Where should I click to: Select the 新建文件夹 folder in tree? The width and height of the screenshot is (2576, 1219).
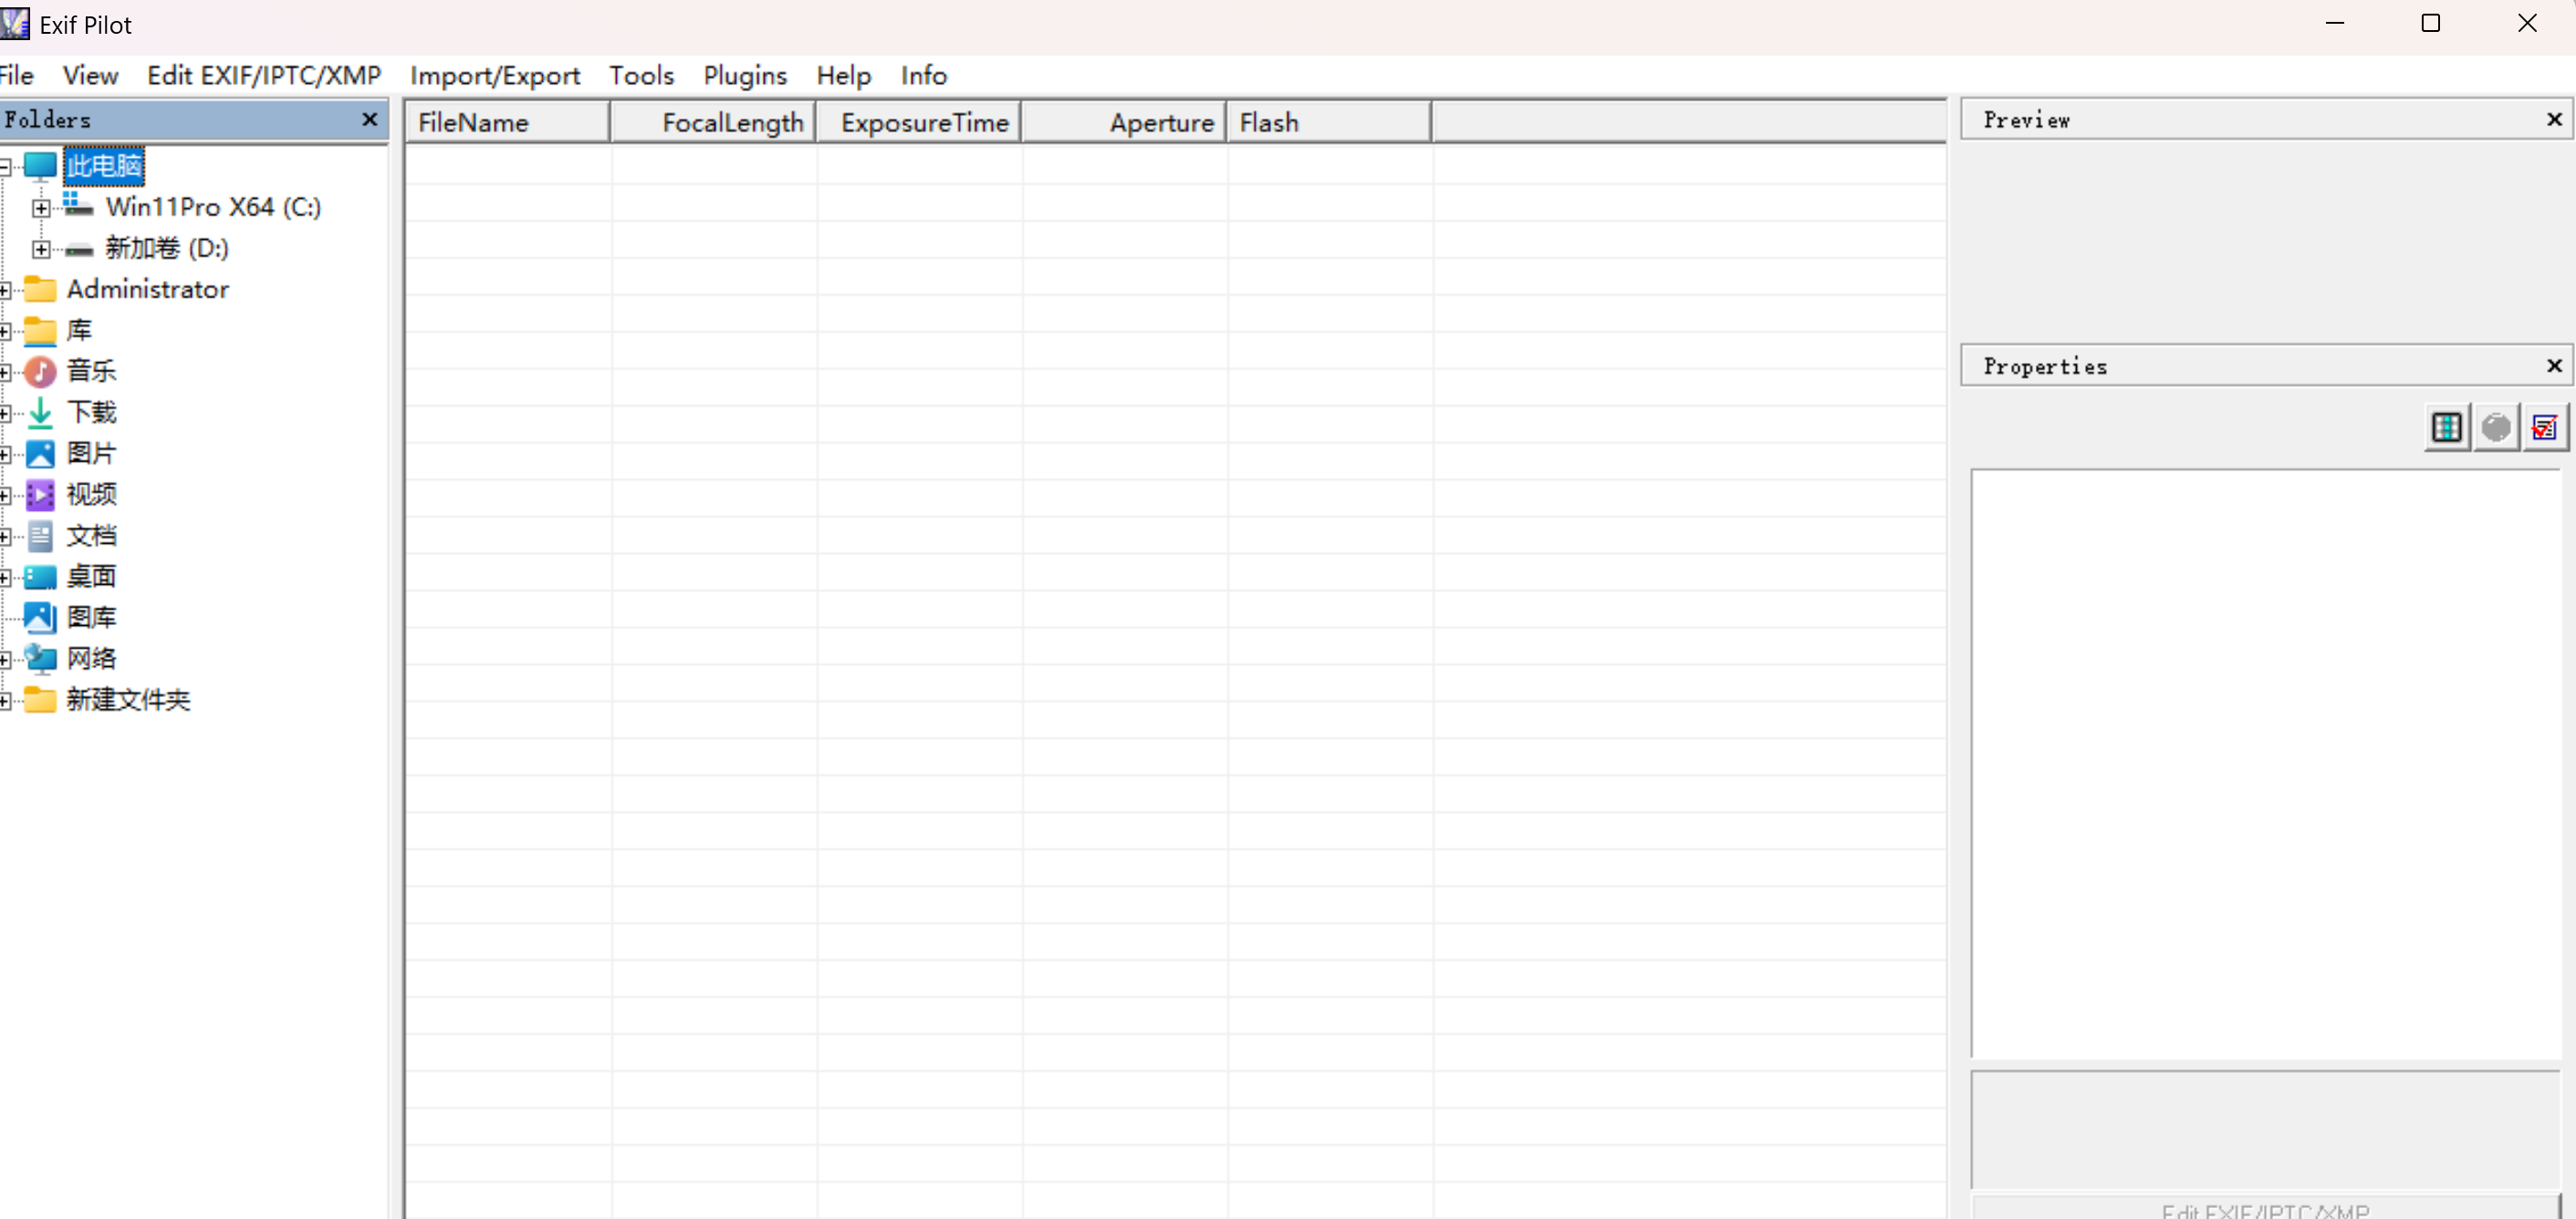pyautogui.click(x=128, y=700)
